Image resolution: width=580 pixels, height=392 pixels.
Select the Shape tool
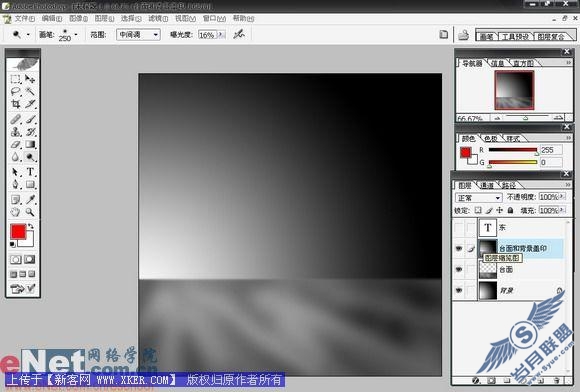click(x=30, y=184)
